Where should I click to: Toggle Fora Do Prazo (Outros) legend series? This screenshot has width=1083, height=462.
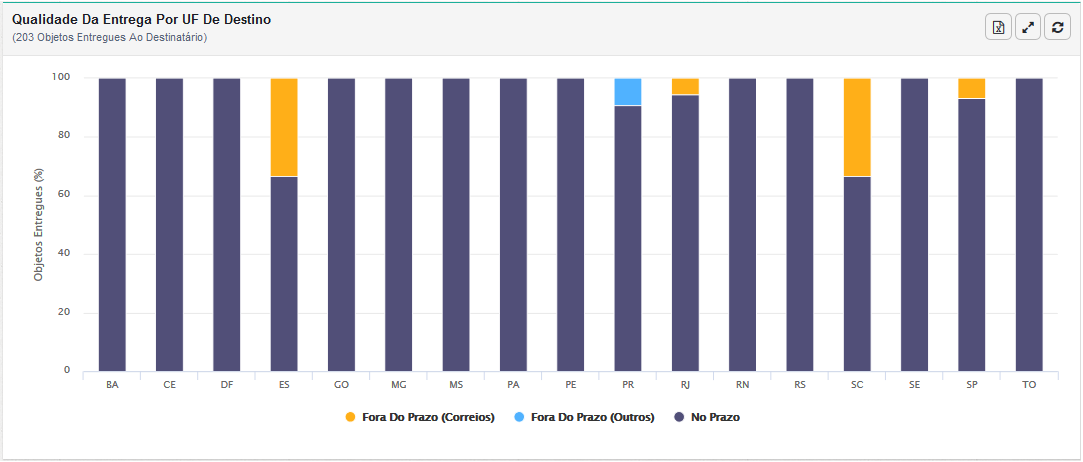584,417
